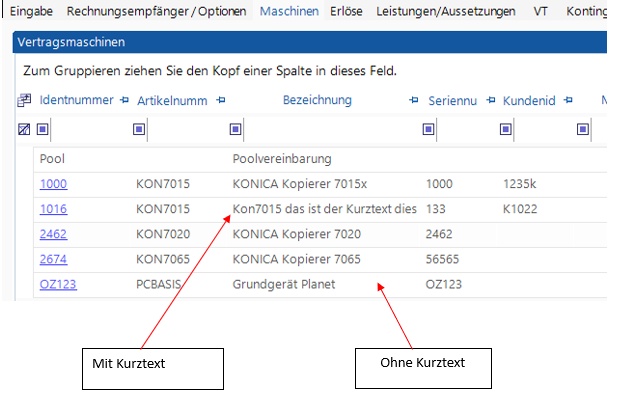Select the KONICA Kopierer 7015x cell
This screenshot has width=622, height=408.
click(299, 184)
